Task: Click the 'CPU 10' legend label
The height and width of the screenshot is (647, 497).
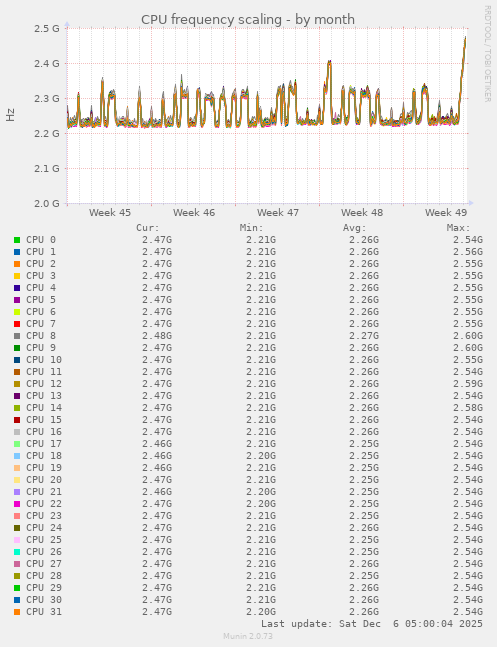Action: click(44, 360)
